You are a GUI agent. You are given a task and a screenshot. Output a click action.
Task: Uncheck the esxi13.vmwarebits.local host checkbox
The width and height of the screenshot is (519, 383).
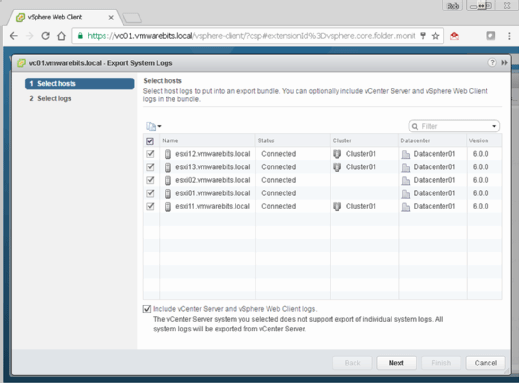(x=150, y=167)
